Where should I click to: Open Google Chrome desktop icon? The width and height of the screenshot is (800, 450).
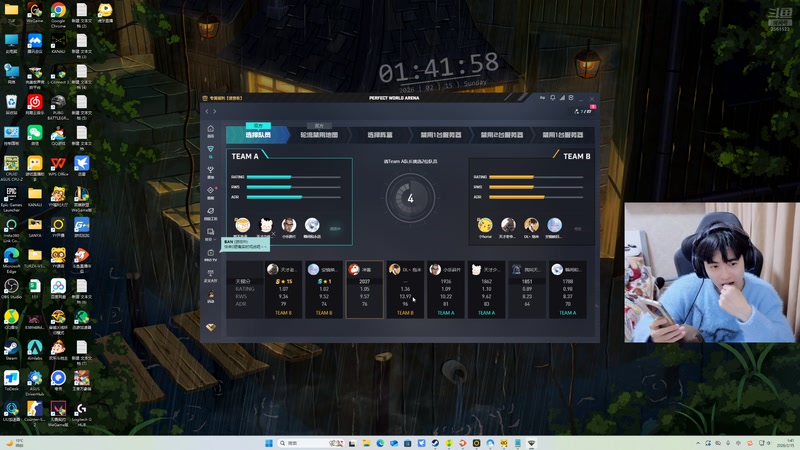(x=58, y=15)
